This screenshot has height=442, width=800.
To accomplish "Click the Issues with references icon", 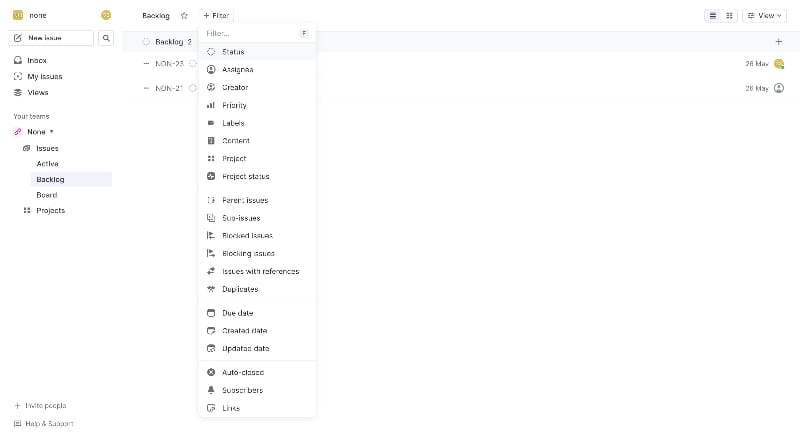I will pos(211,271).
